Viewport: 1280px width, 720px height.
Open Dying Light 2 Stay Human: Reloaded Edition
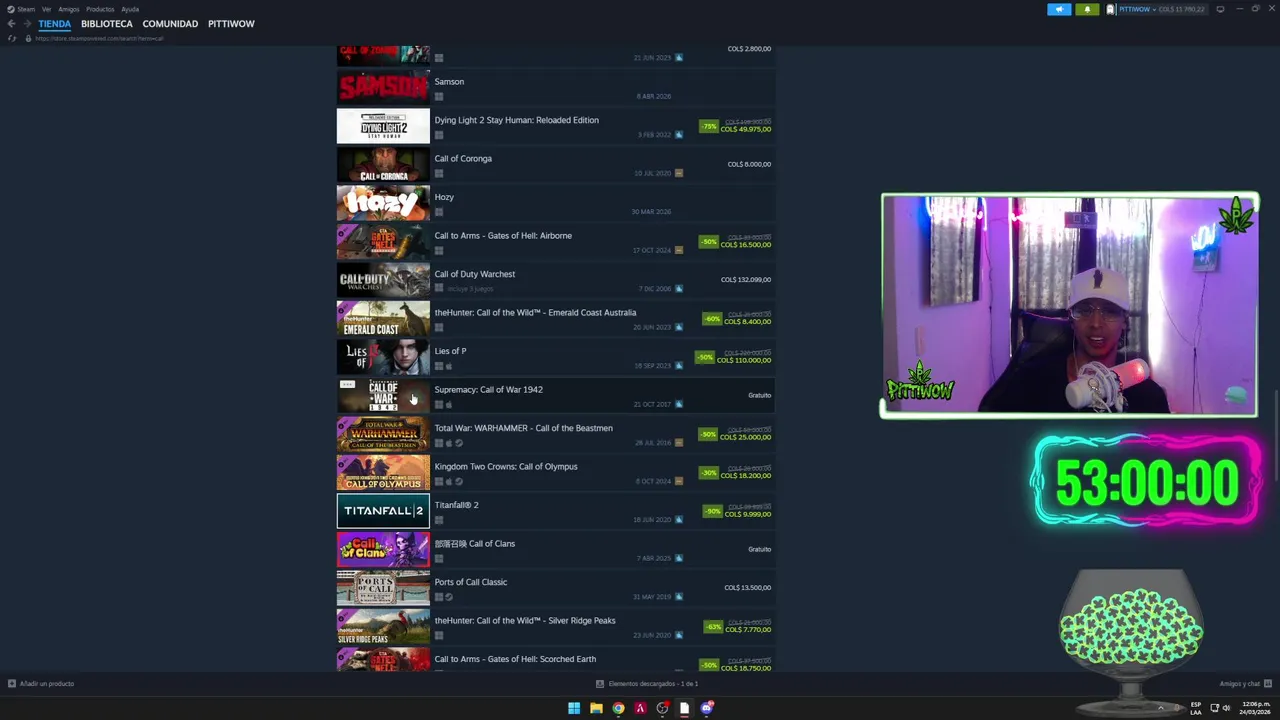coord(555,127)
